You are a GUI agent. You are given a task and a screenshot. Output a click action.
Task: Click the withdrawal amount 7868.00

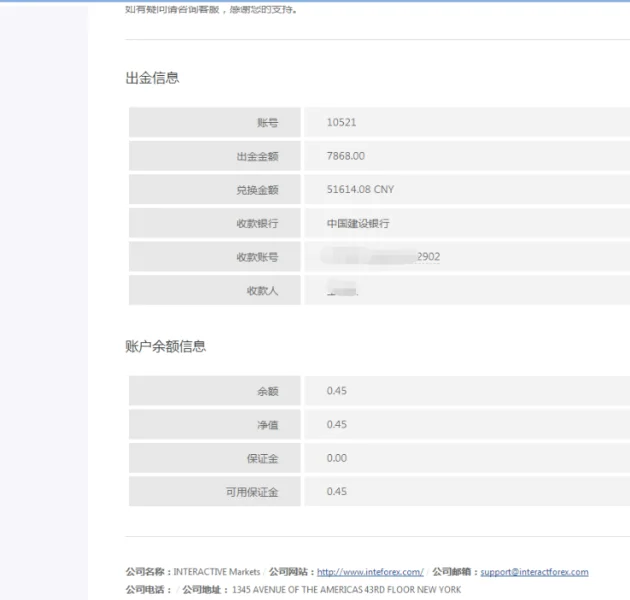(346, 156)
